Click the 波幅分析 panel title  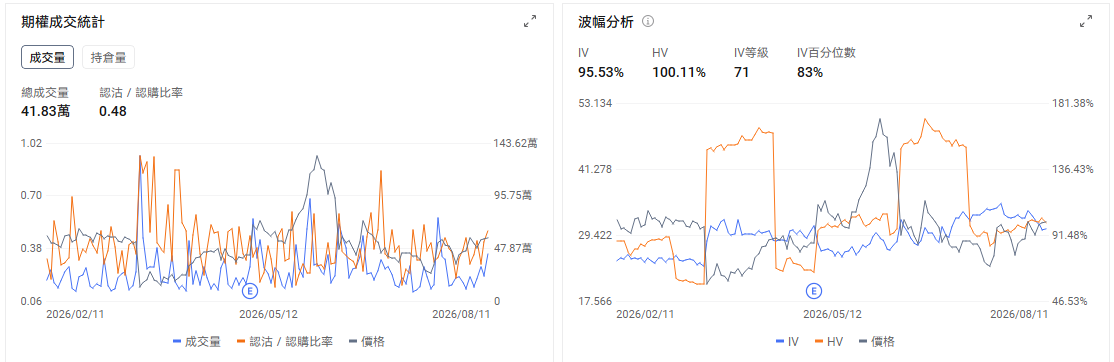606,22
